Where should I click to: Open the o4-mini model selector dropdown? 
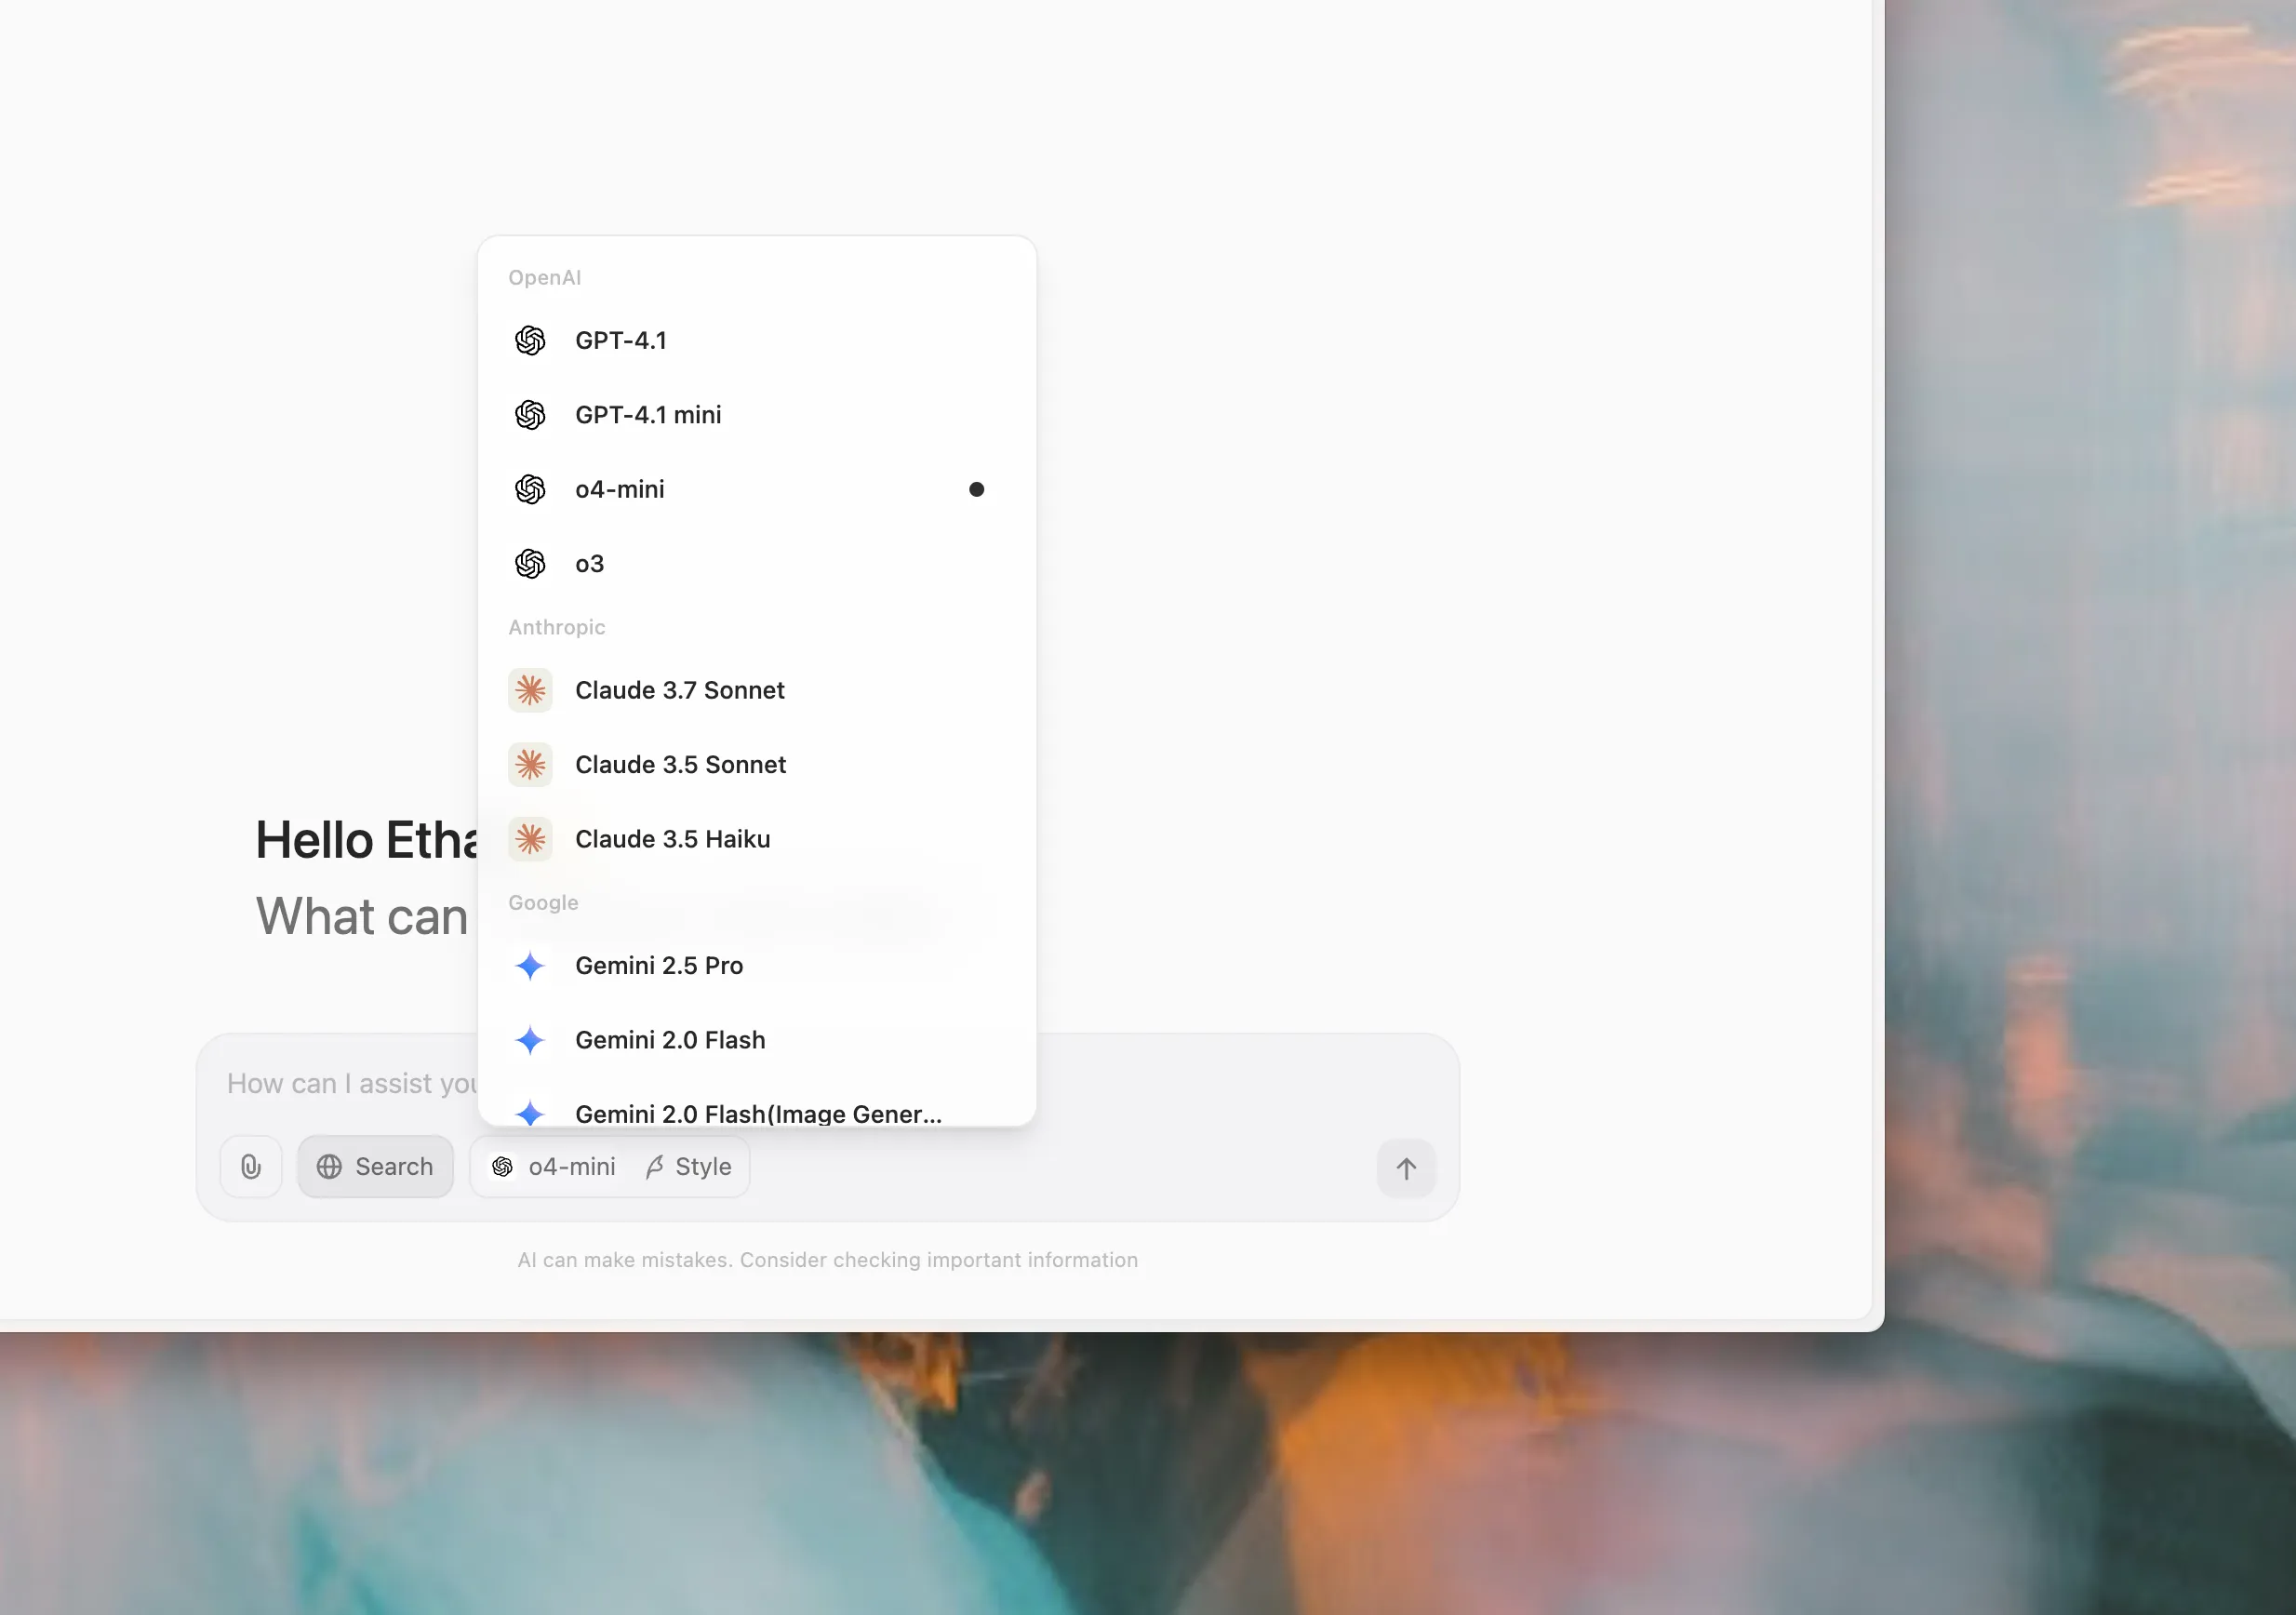pyautogui.click(x=553, y=1166)
